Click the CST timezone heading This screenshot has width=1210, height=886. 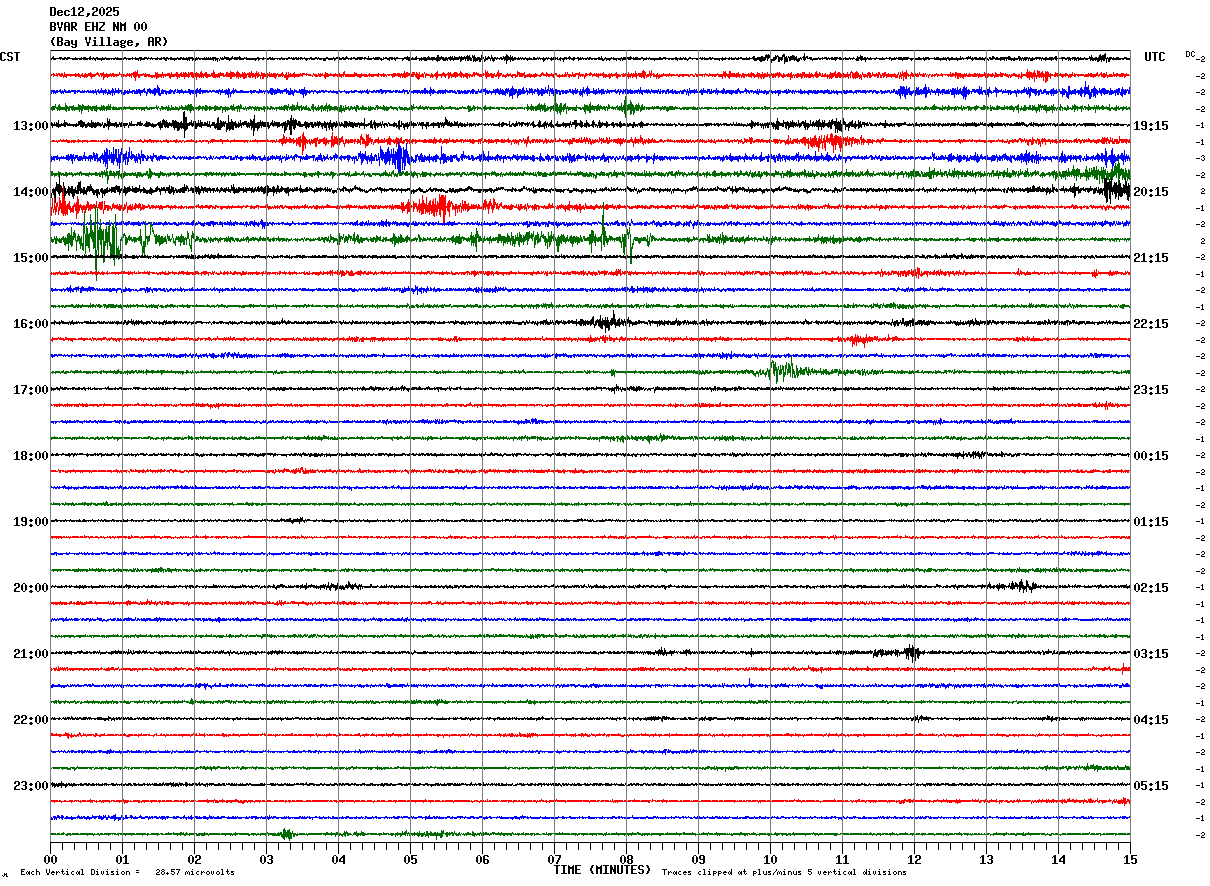point(10,57)
